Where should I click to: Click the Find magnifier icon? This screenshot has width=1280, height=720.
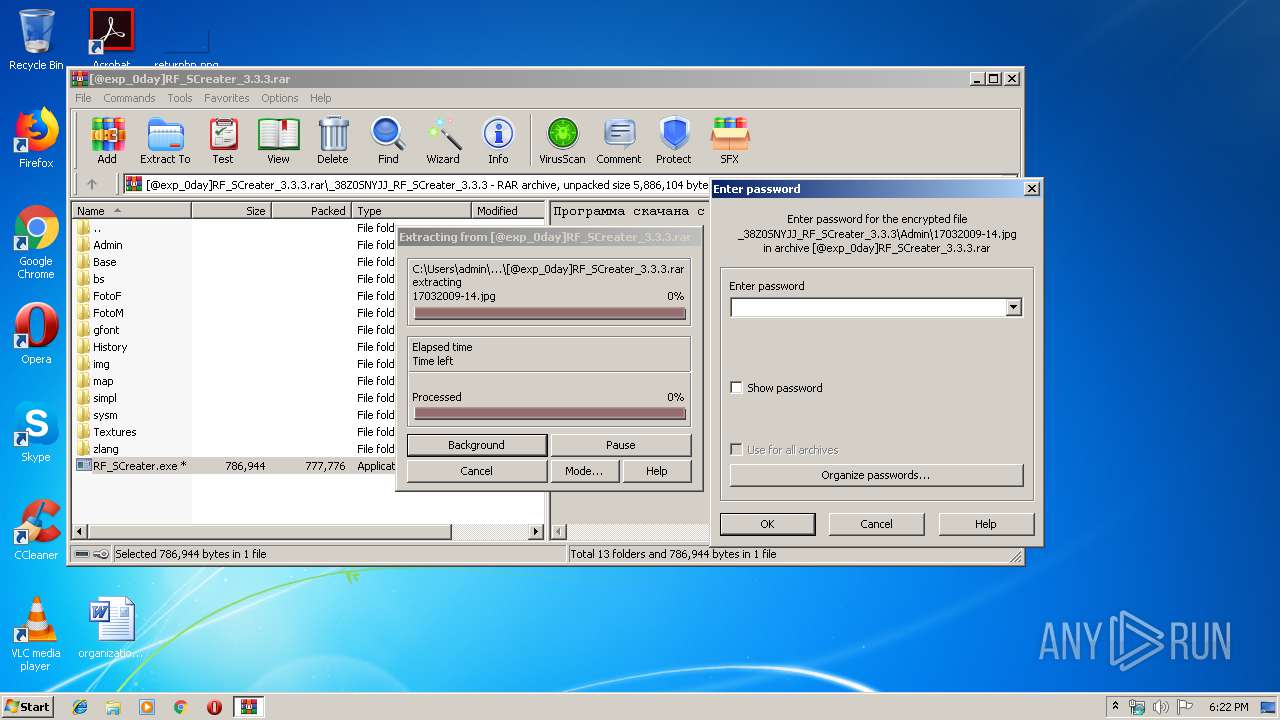coord(388,140)
